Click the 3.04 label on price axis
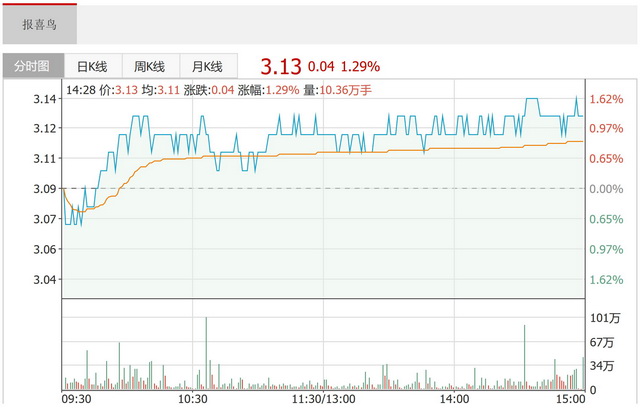This screenshot has height=419, width=640. tap(44, 279)
